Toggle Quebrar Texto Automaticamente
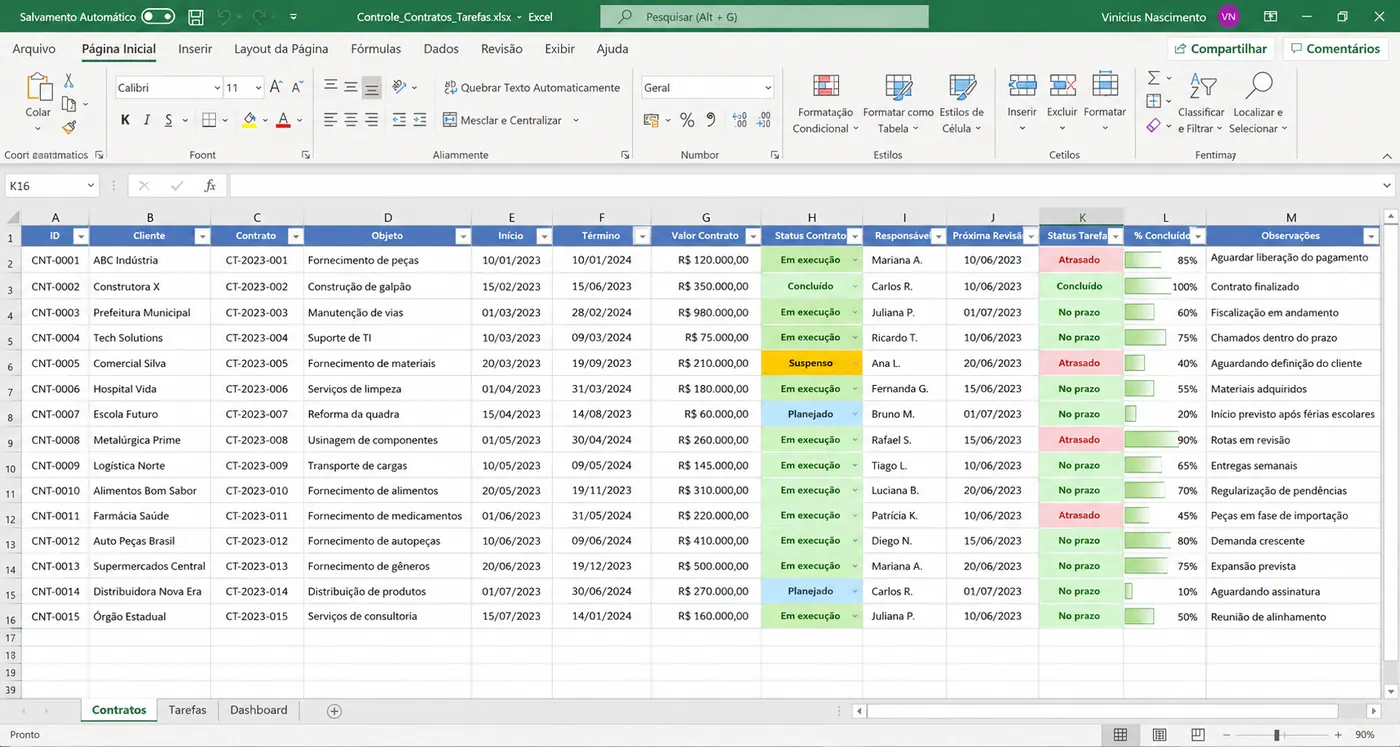1400x747 pixels. (531, 88)
